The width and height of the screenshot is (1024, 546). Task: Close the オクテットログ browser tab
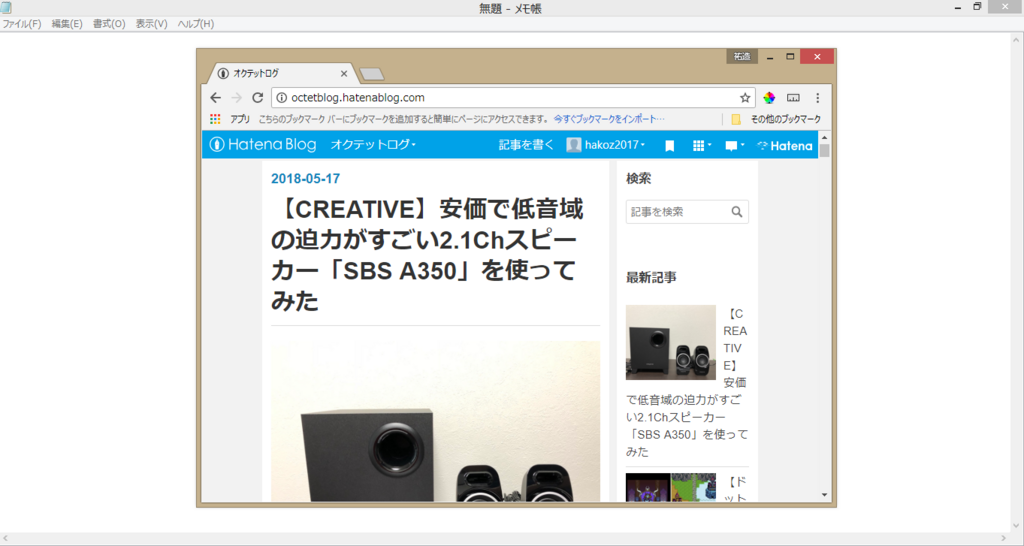pos(344,74)
